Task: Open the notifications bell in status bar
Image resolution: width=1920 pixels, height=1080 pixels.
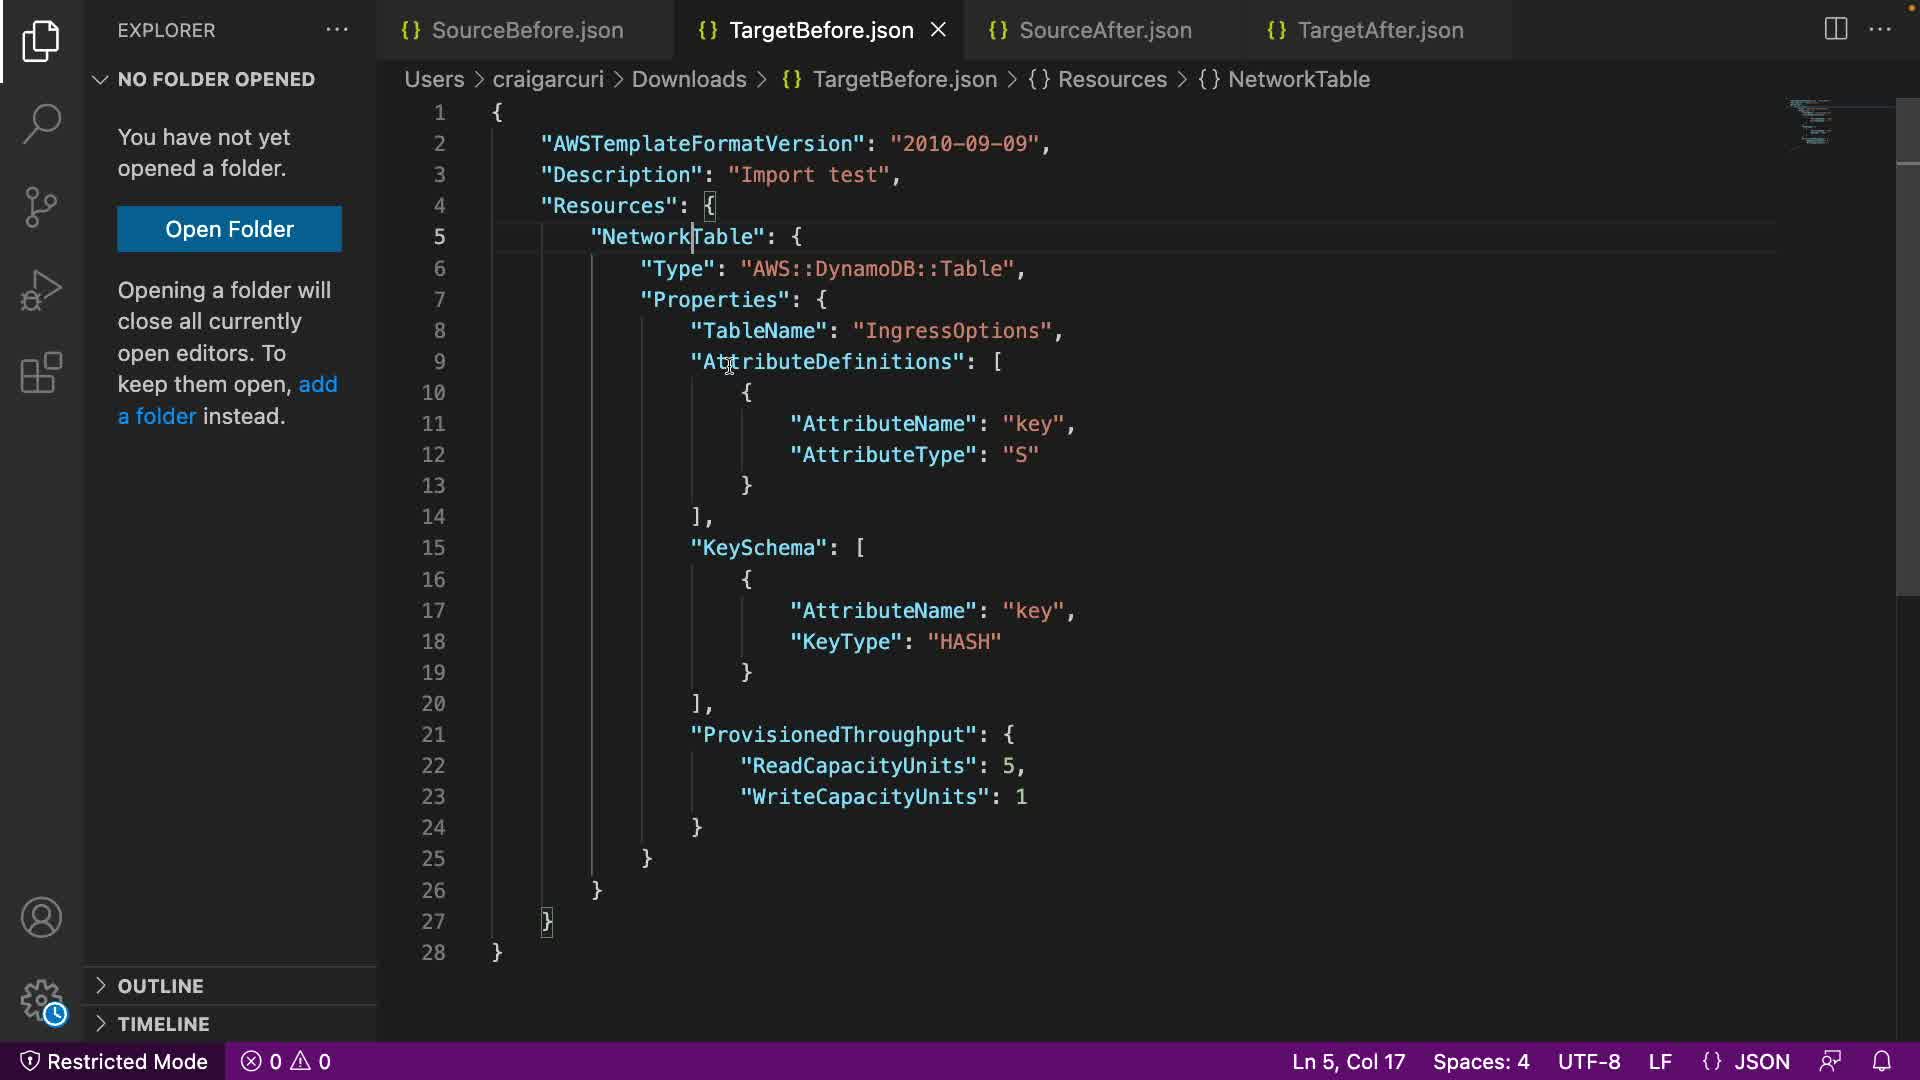Action: tap(1881, 1061)
